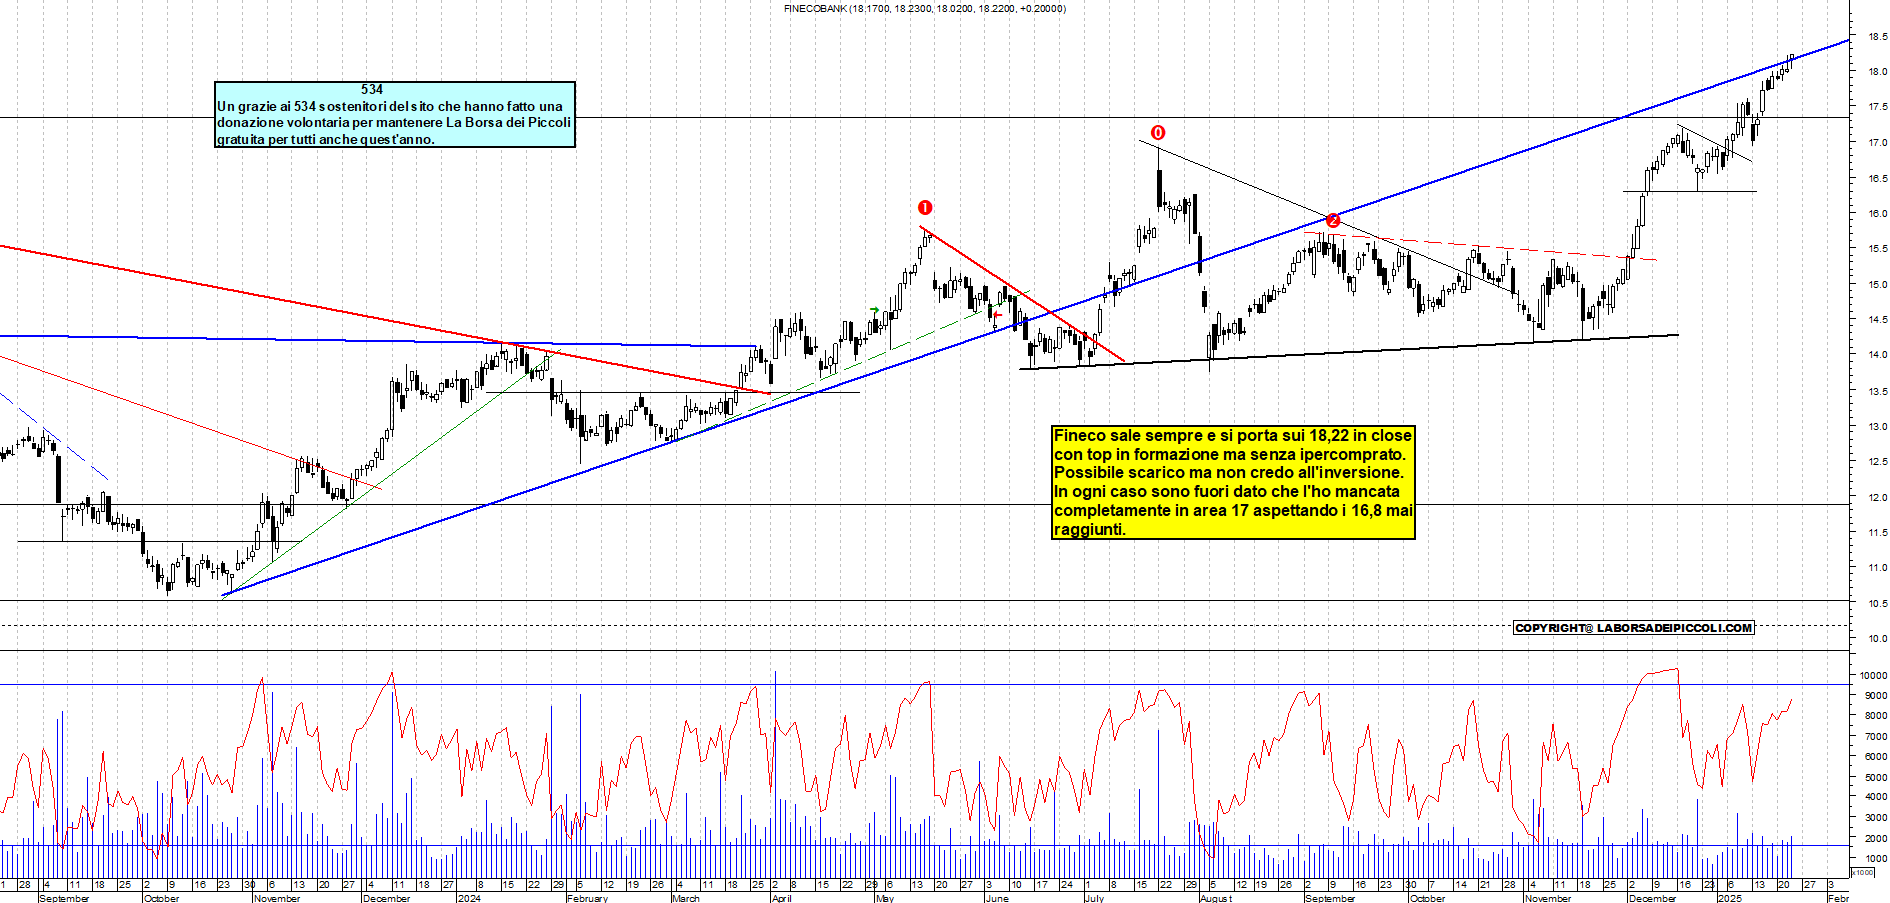Click the 15.5 price axis label
This screenshot has height=903, width=1890.
point(1878,249)
